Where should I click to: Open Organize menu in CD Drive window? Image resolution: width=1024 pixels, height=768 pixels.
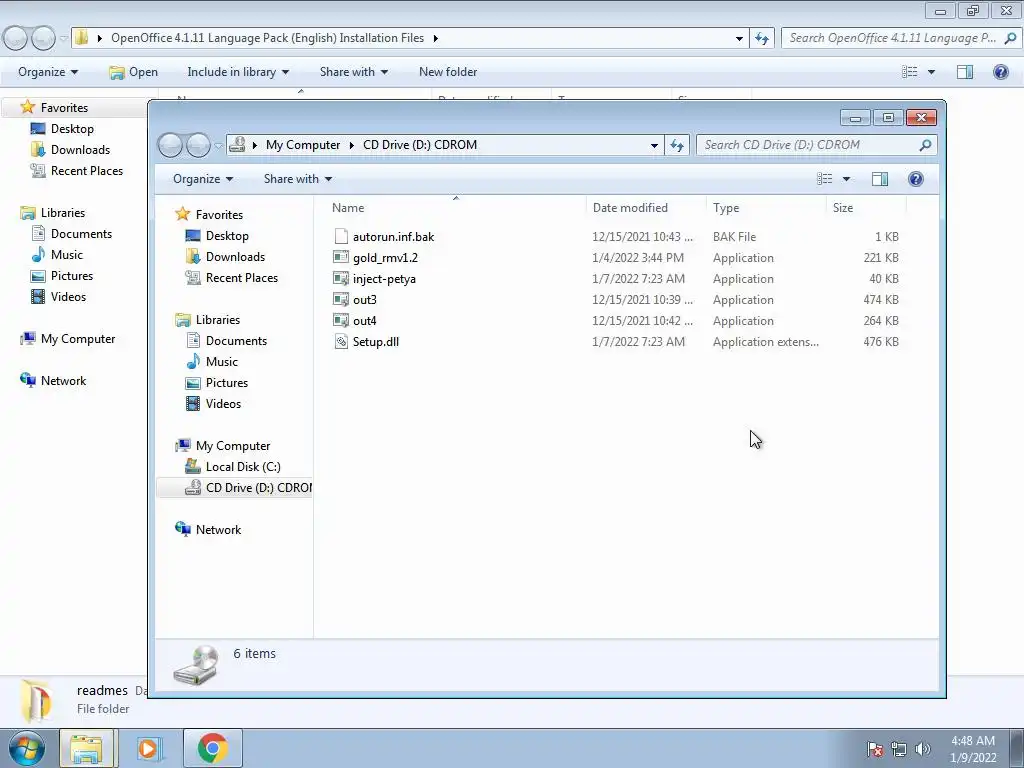[202, 179]
